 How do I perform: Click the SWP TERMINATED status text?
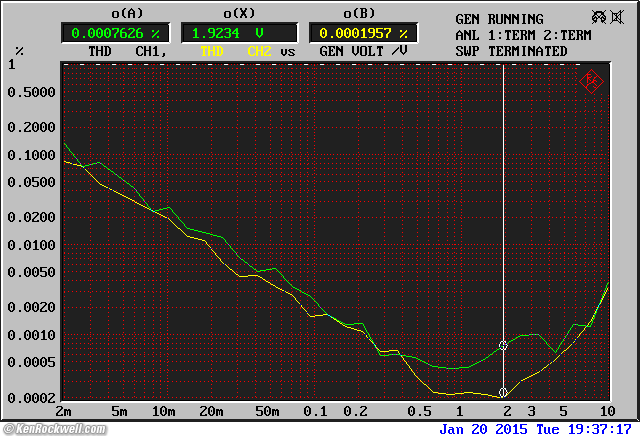(x=511, y=51)
